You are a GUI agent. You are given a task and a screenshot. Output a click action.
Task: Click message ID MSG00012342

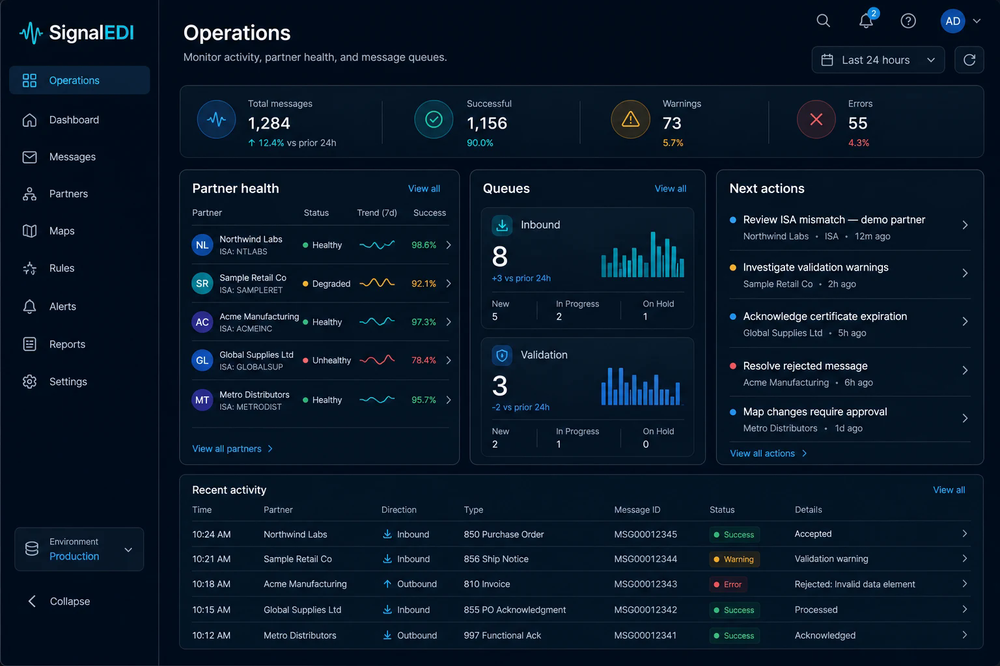tap(645, 610)
